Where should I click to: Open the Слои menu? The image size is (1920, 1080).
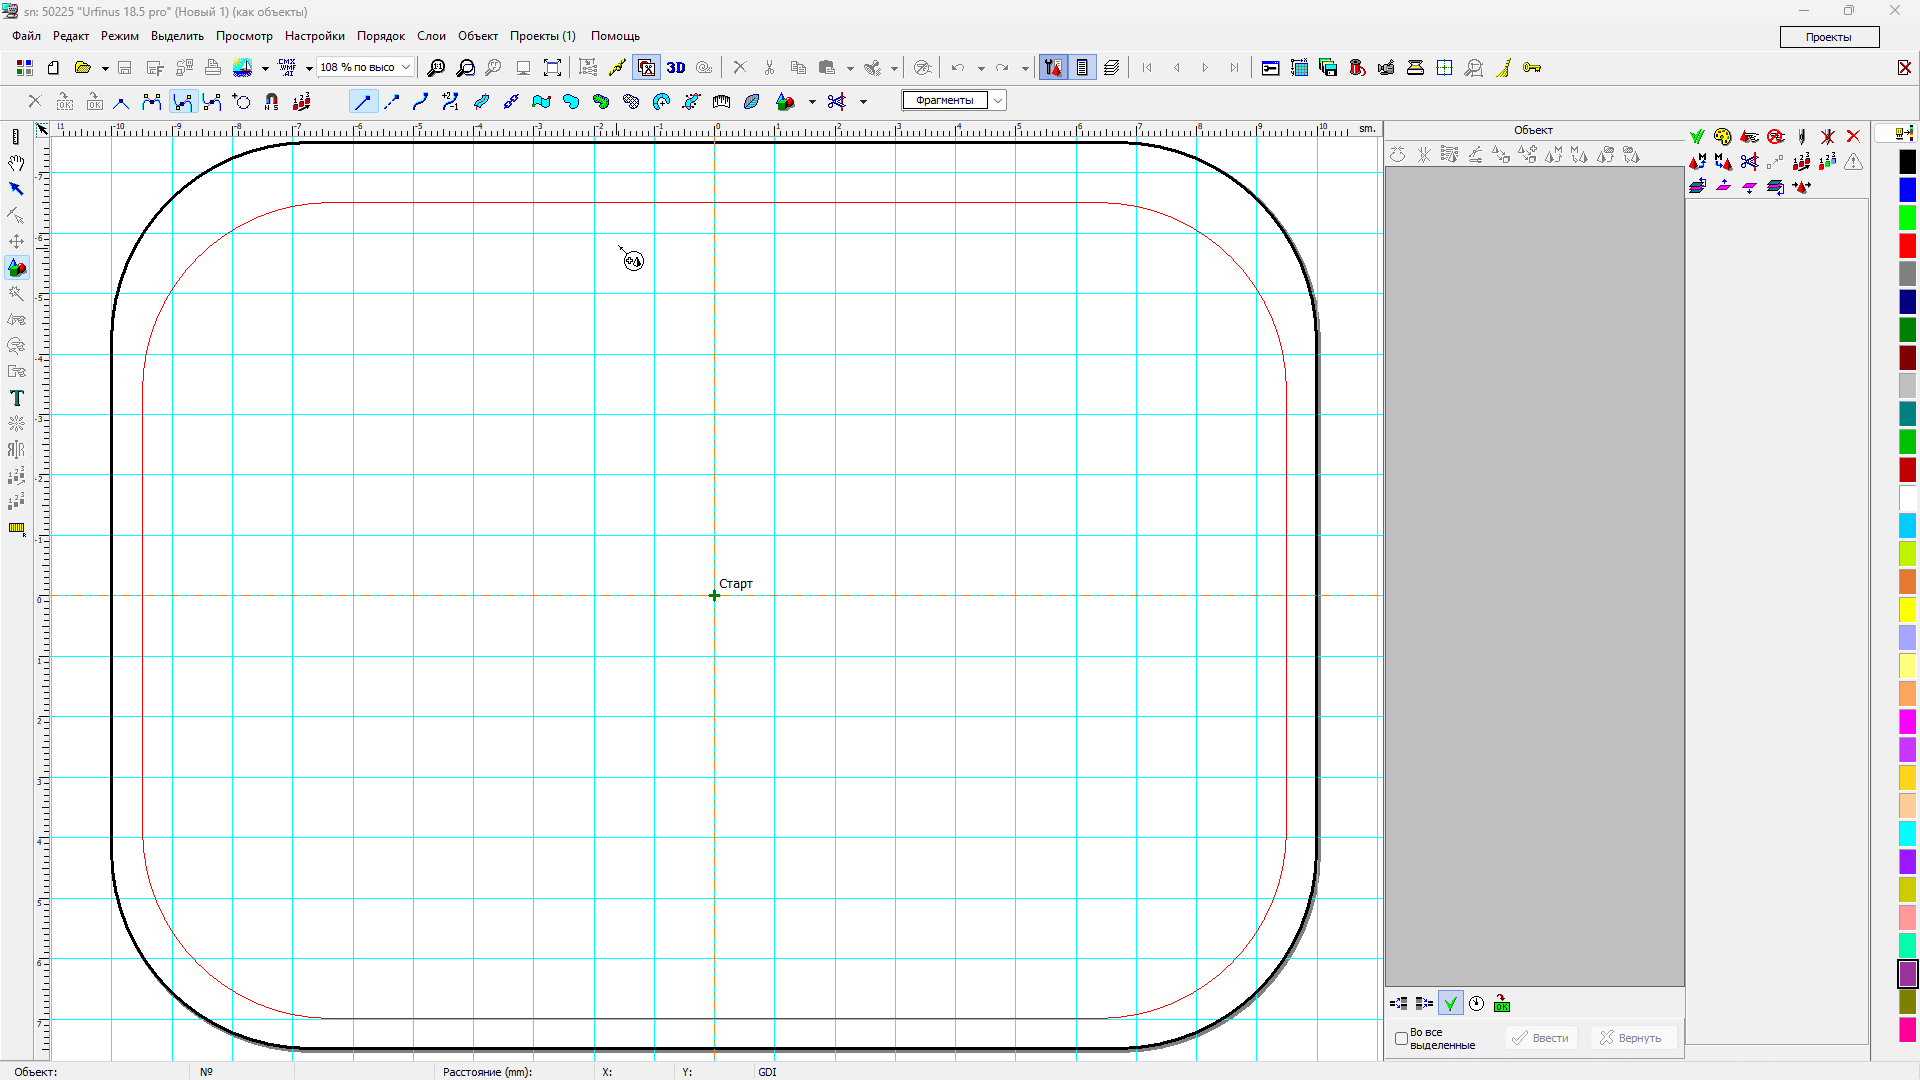(431, 36)
